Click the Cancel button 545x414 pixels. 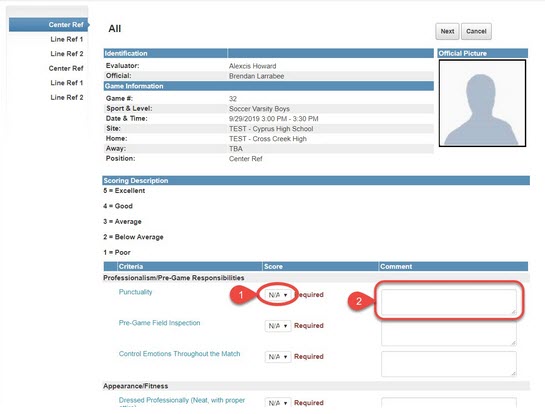coord(476,31)
